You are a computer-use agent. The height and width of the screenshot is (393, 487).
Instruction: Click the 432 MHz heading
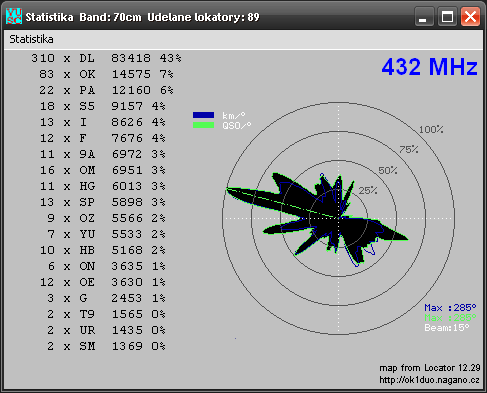point(429,67)
